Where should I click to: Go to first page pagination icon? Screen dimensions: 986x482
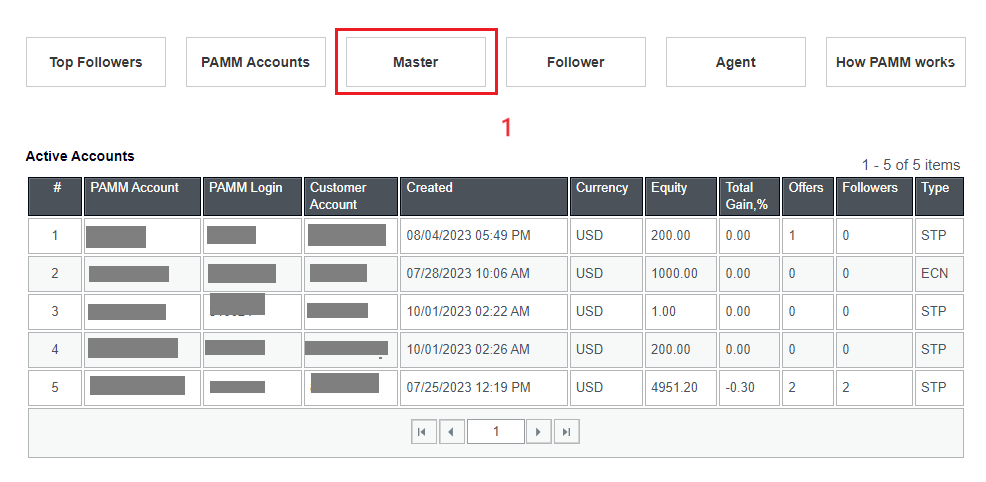pos(423,432)
